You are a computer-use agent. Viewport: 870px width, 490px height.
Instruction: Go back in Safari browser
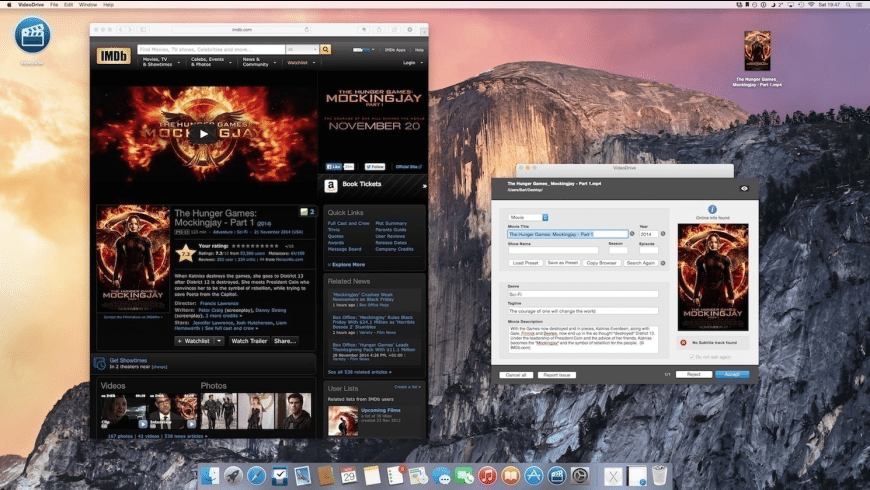pyautogui.click(x=120, y=29)
